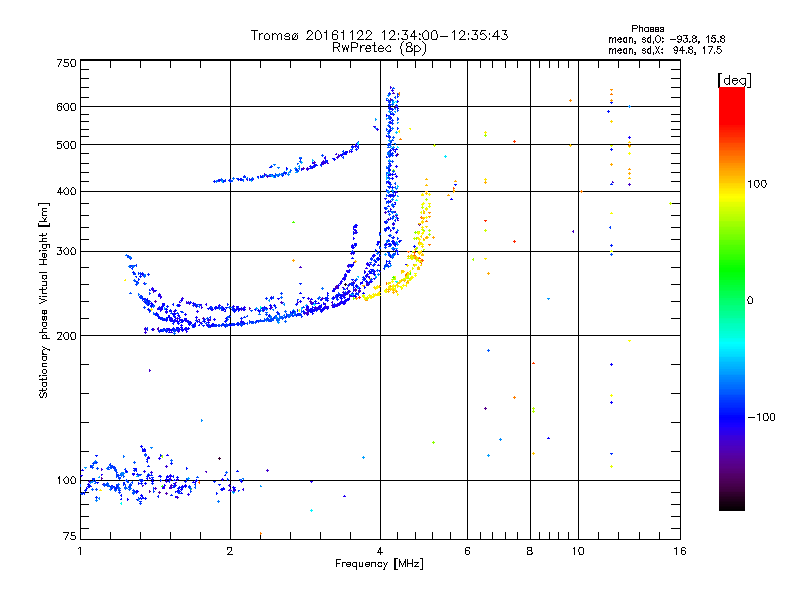Click the x-axis tick '8'
The width and height of the screenshot is (800, 600).
(x=530, y=551)
